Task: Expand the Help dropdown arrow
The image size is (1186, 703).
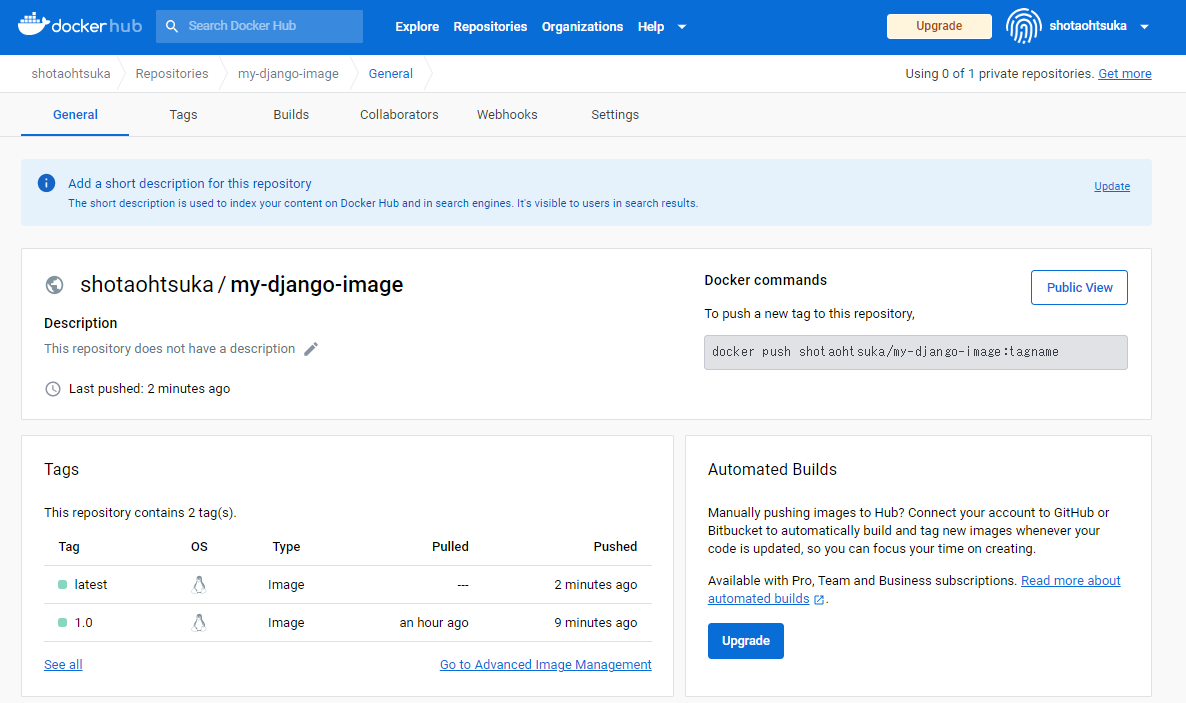Action: tap(681, 26)
